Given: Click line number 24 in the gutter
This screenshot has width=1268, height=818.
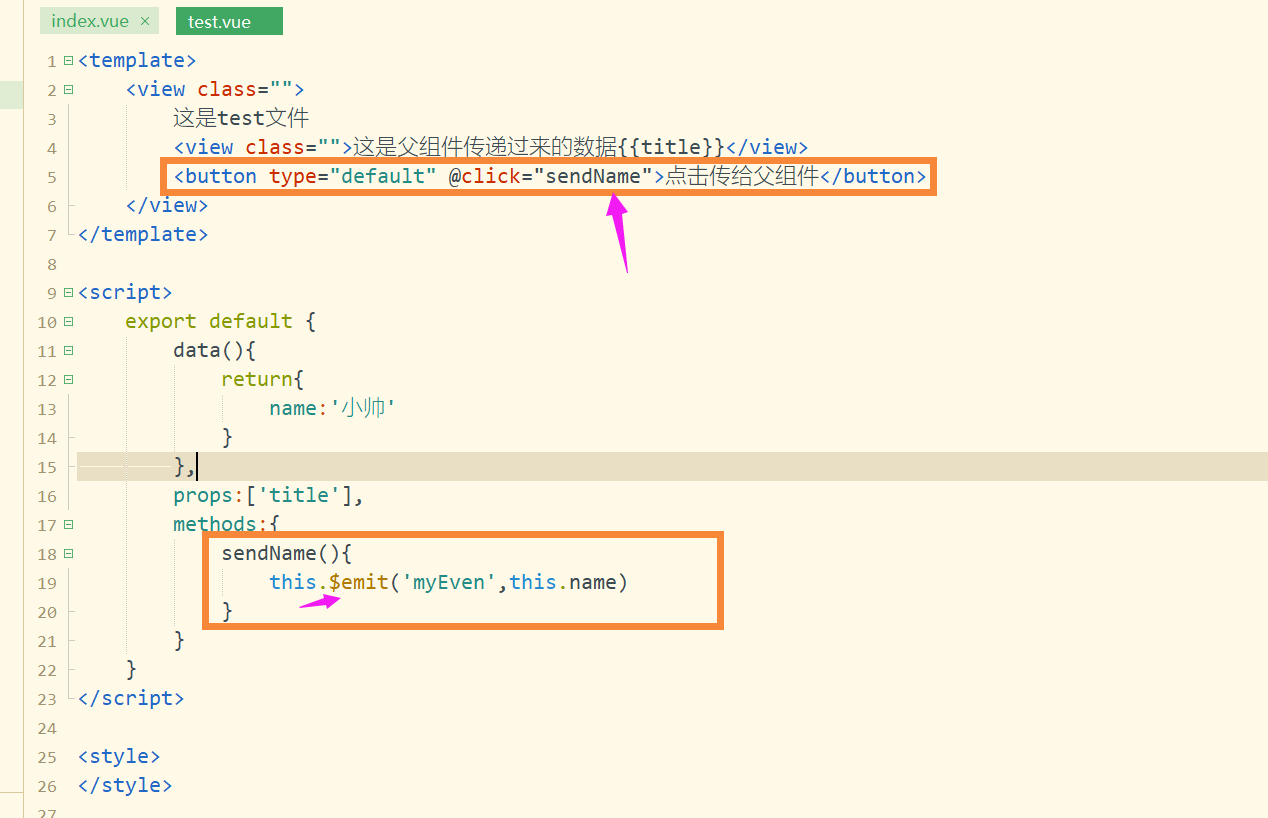Looking at the screenshot, I should tap(47, 728).
